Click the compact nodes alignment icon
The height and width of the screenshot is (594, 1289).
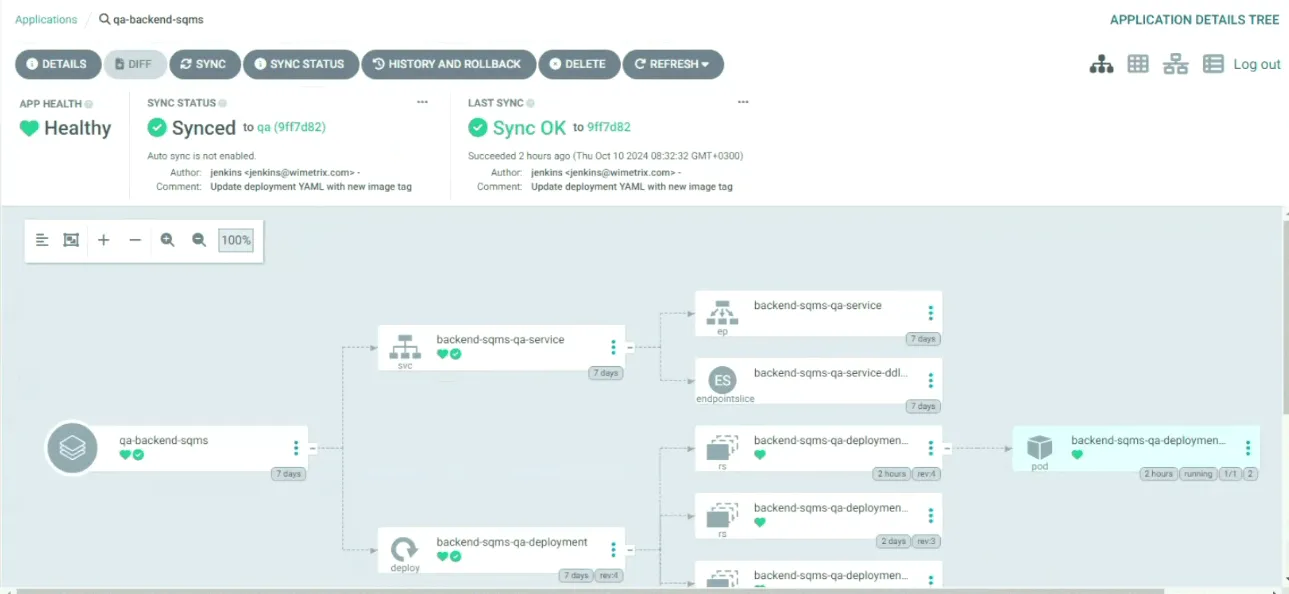[42, 240]
